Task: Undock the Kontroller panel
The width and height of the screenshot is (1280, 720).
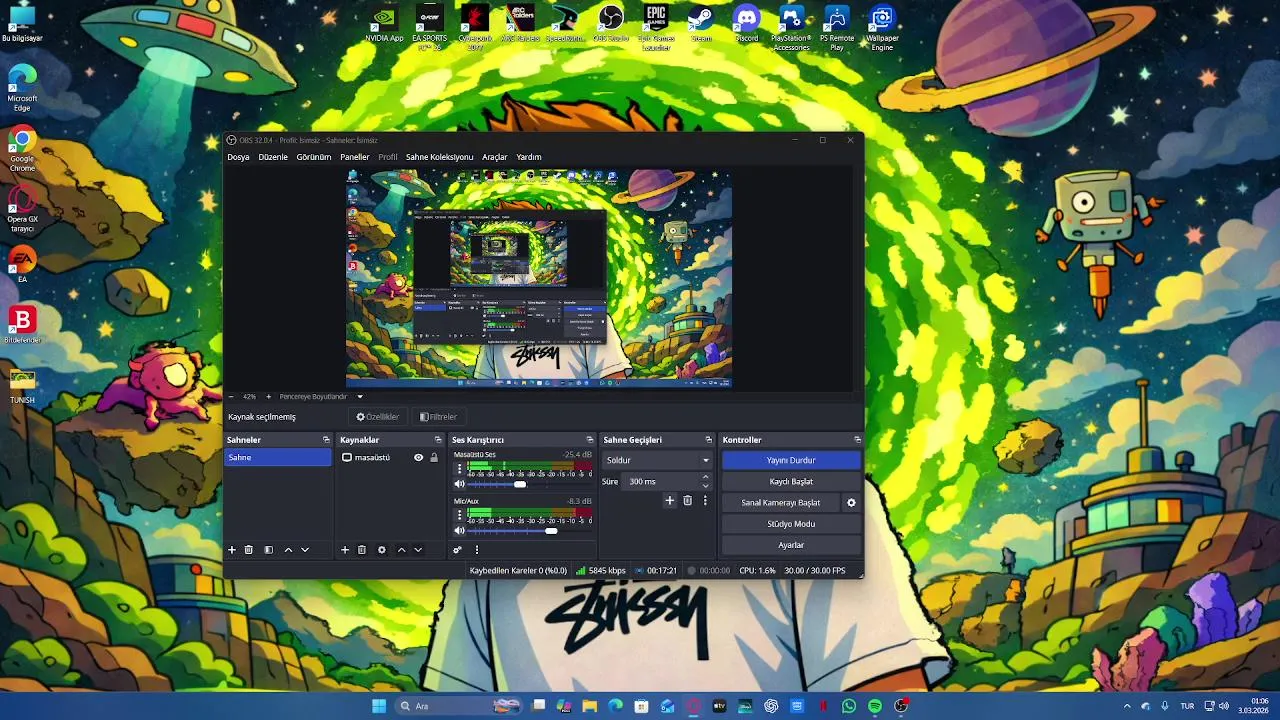Action: click(x=857, y=440)
